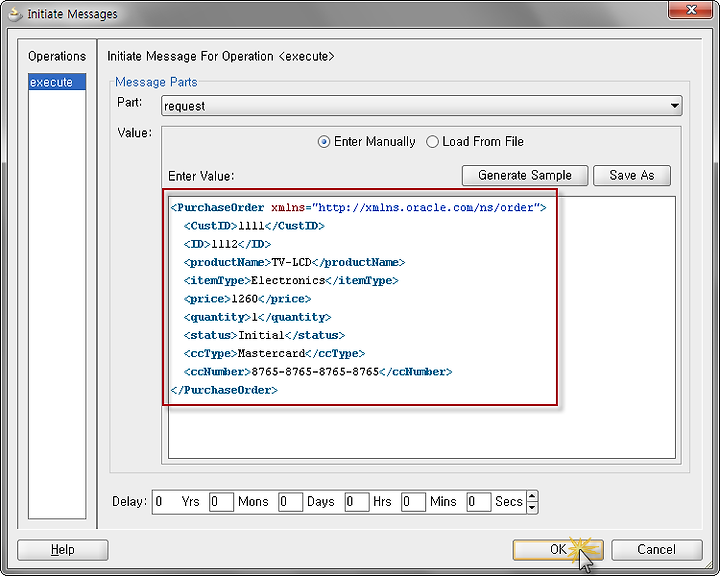Screen dimensions: 720x576
Task: Click the Generate Sample button
Action: click(525, 175)
